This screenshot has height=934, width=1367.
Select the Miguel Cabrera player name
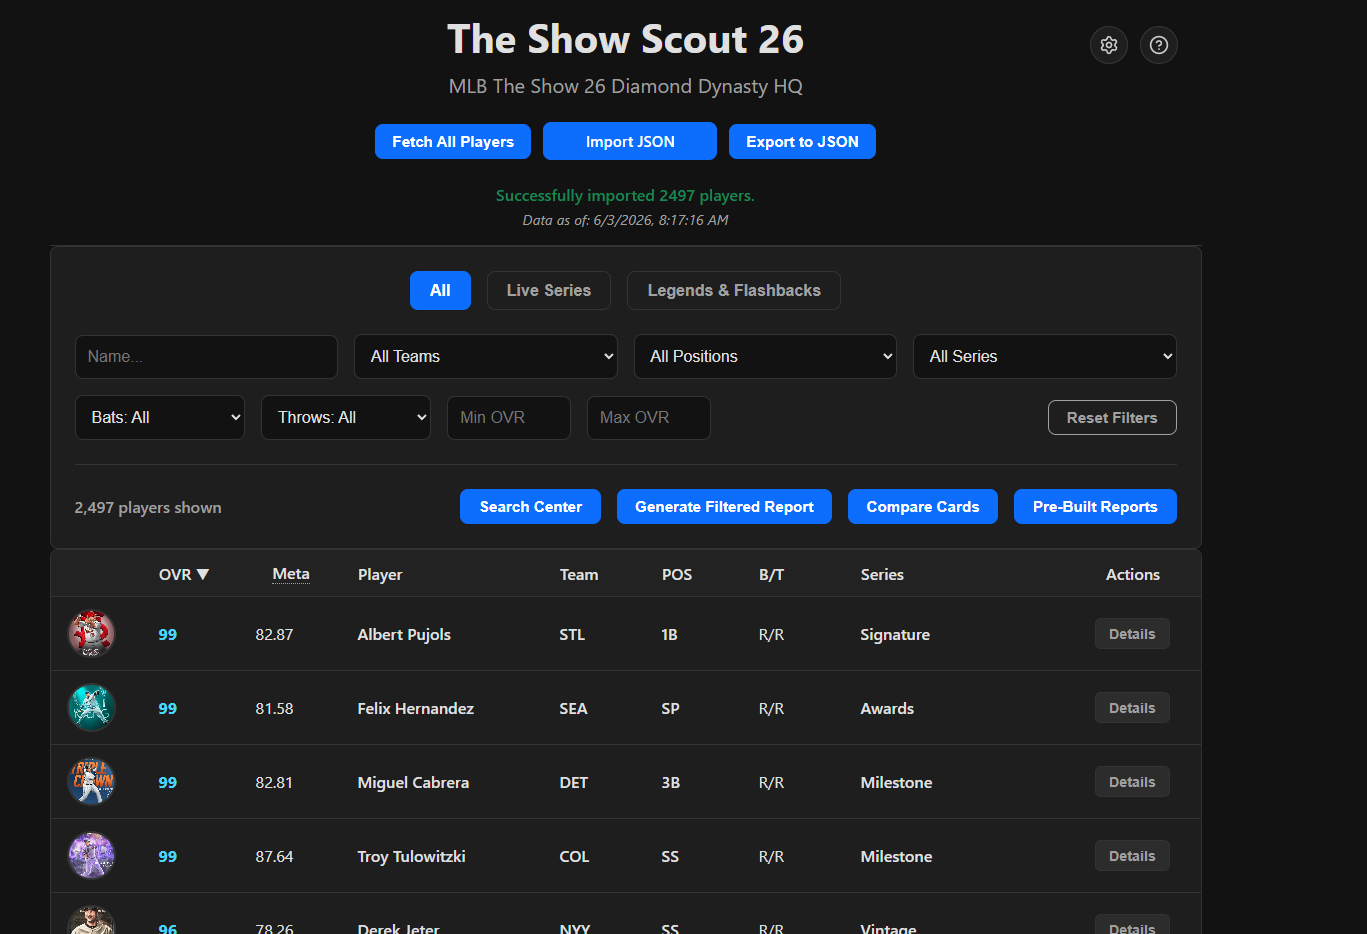point(413,782)
